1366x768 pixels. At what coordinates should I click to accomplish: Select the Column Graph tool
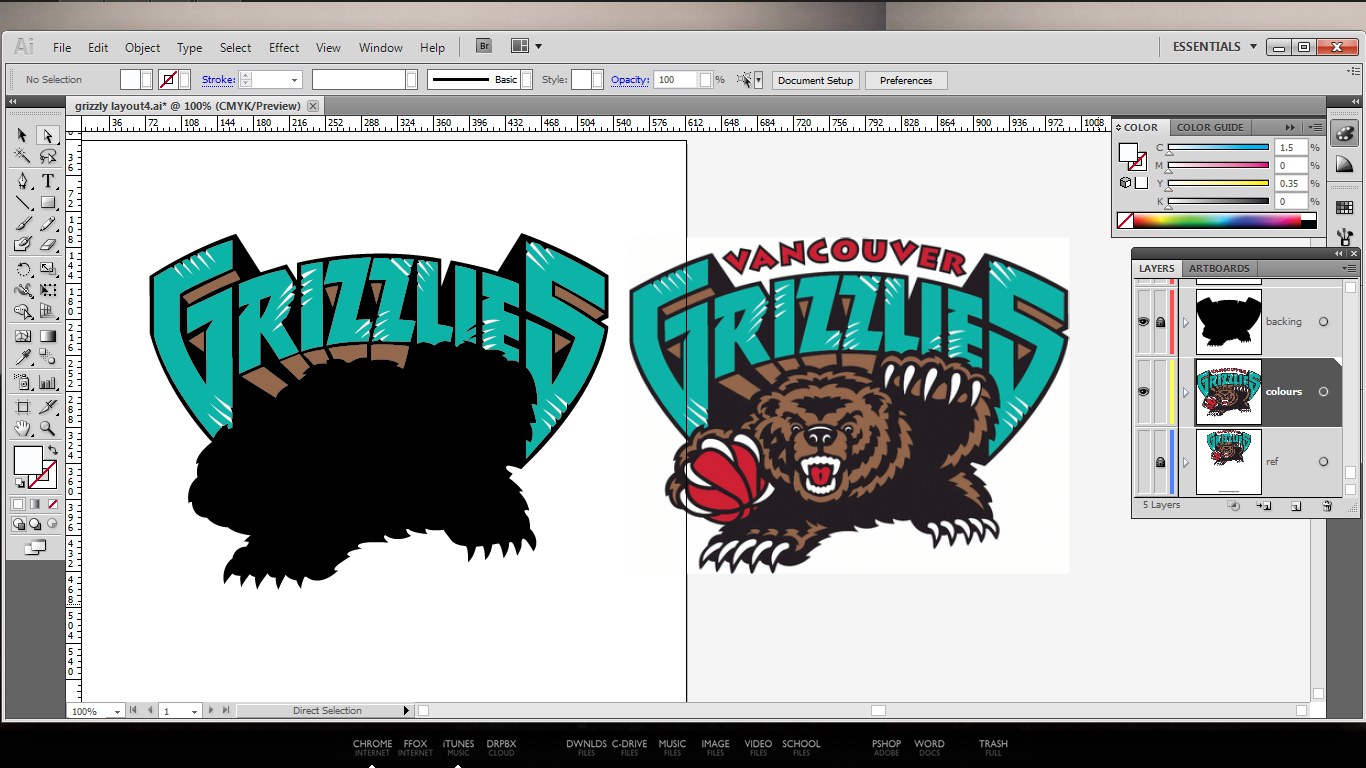[47, 382]
